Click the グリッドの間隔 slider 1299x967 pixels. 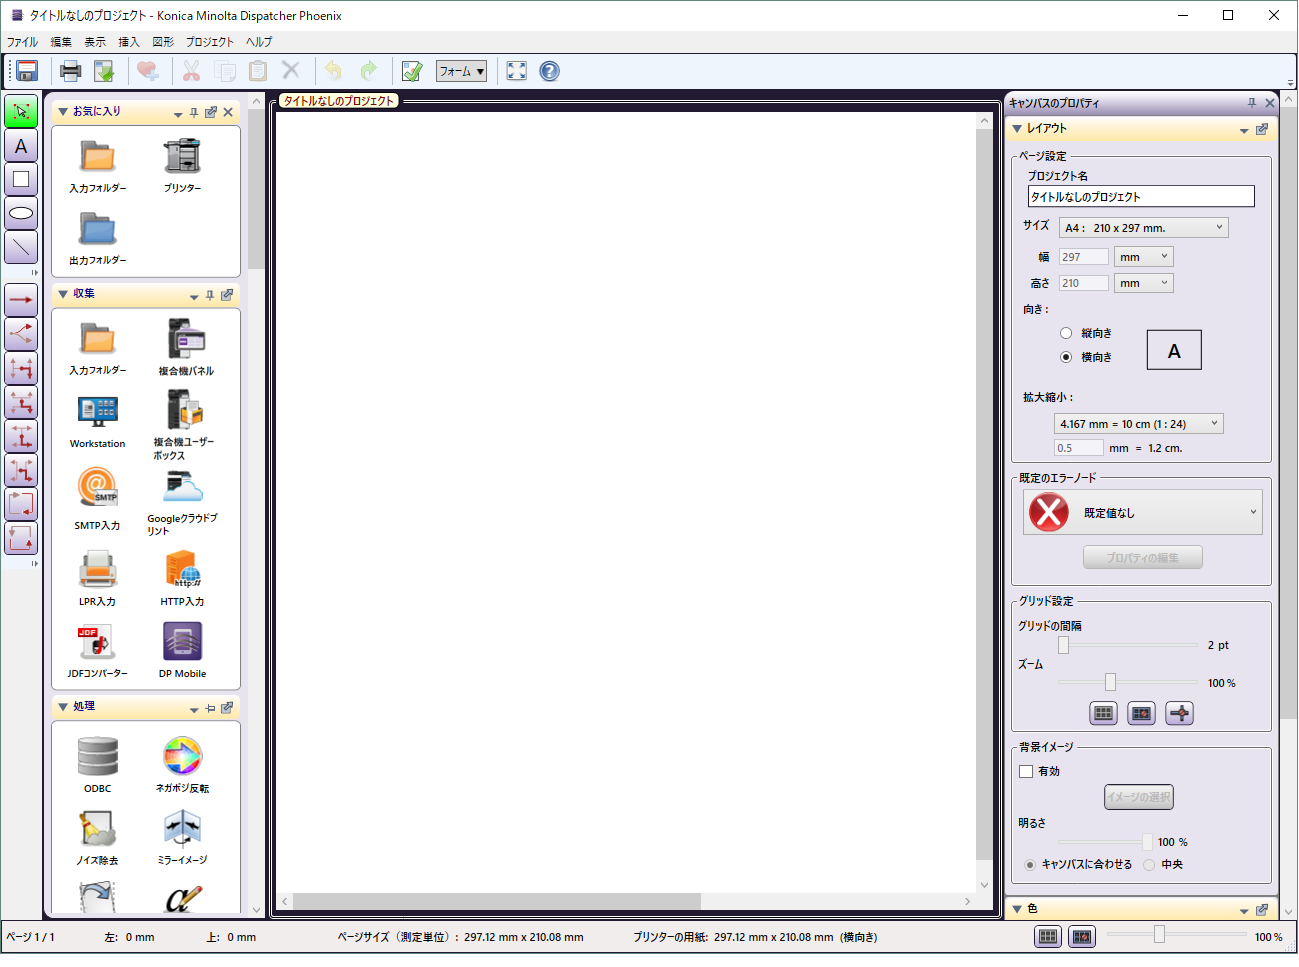point(1127,645)
